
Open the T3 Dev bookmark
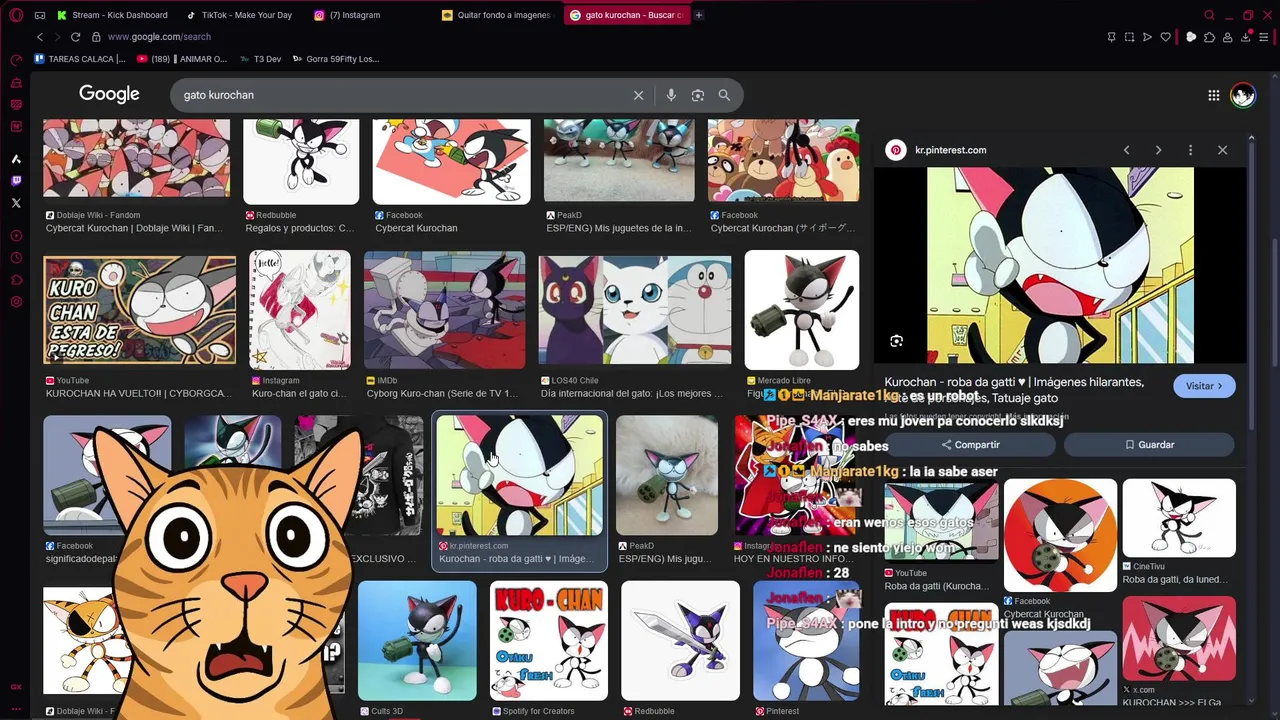(260, 59)
